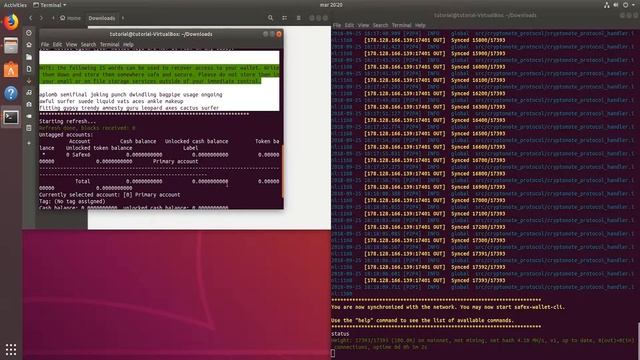Click 'Currently selected account' line
640x360 pixels.
coord(109,195)
